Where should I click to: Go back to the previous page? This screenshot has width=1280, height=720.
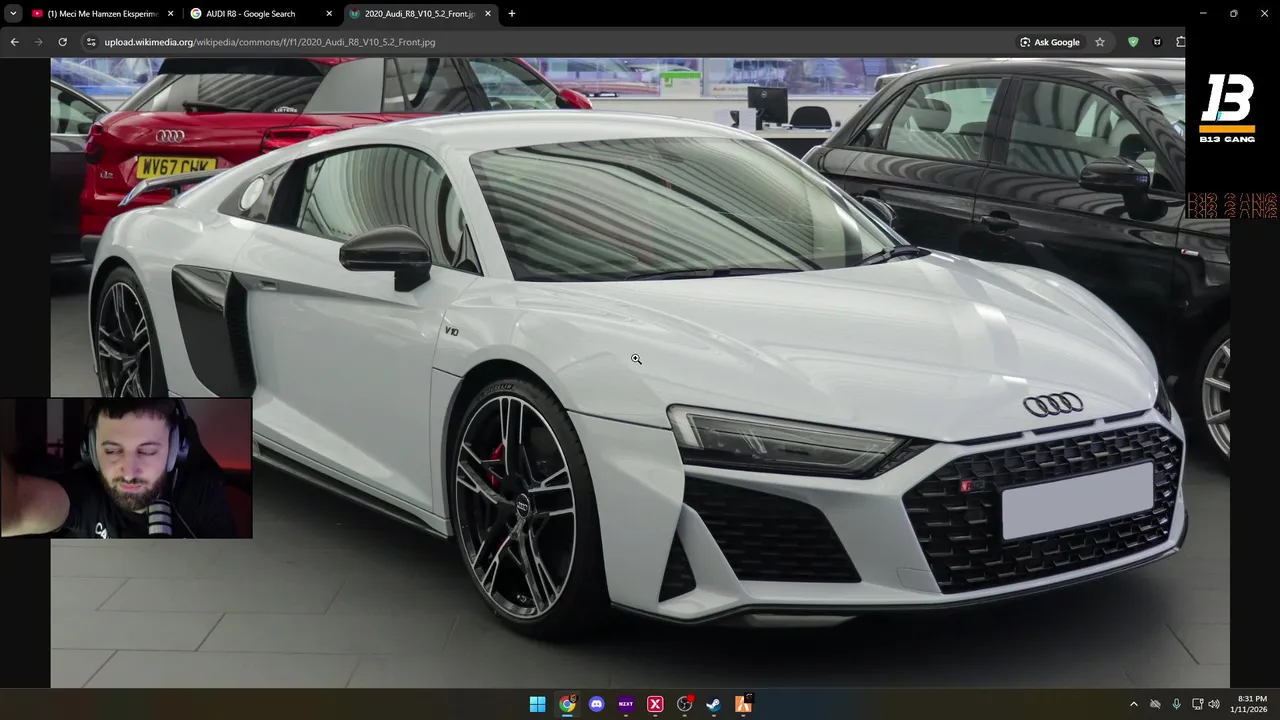(x=14, y=42)
